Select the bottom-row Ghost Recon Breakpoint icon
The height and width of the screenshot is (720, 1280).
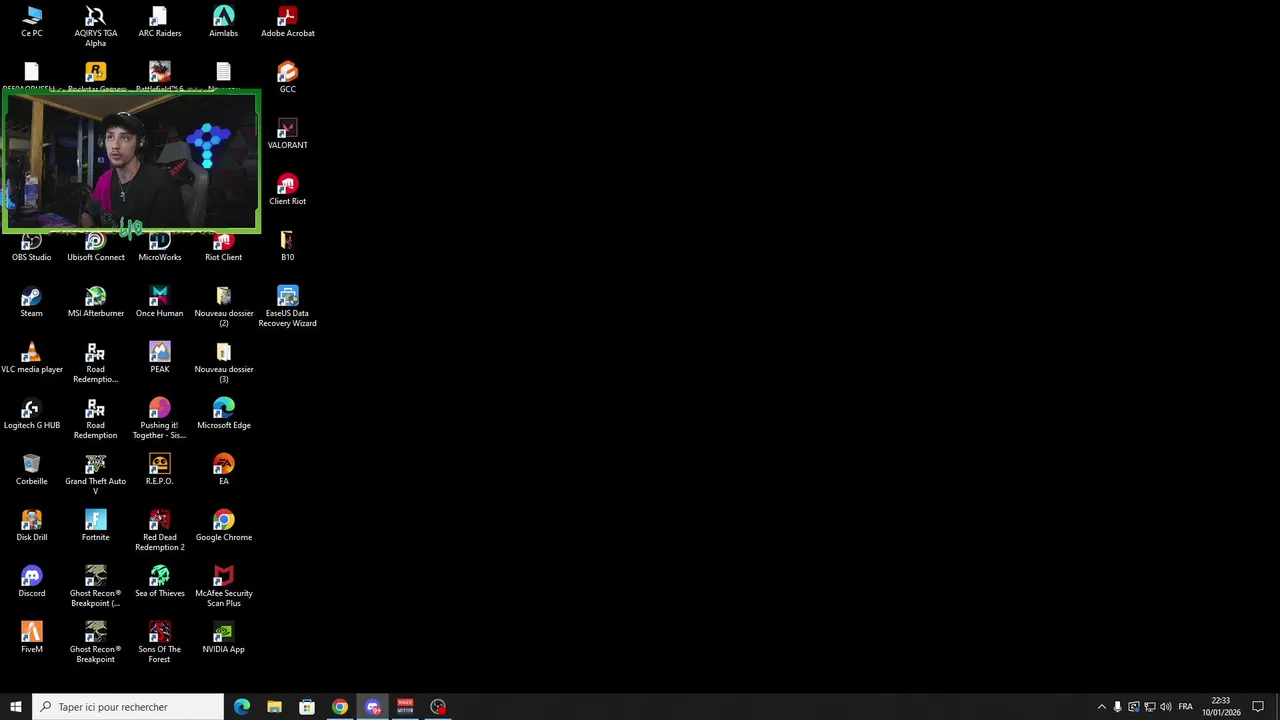96,643
